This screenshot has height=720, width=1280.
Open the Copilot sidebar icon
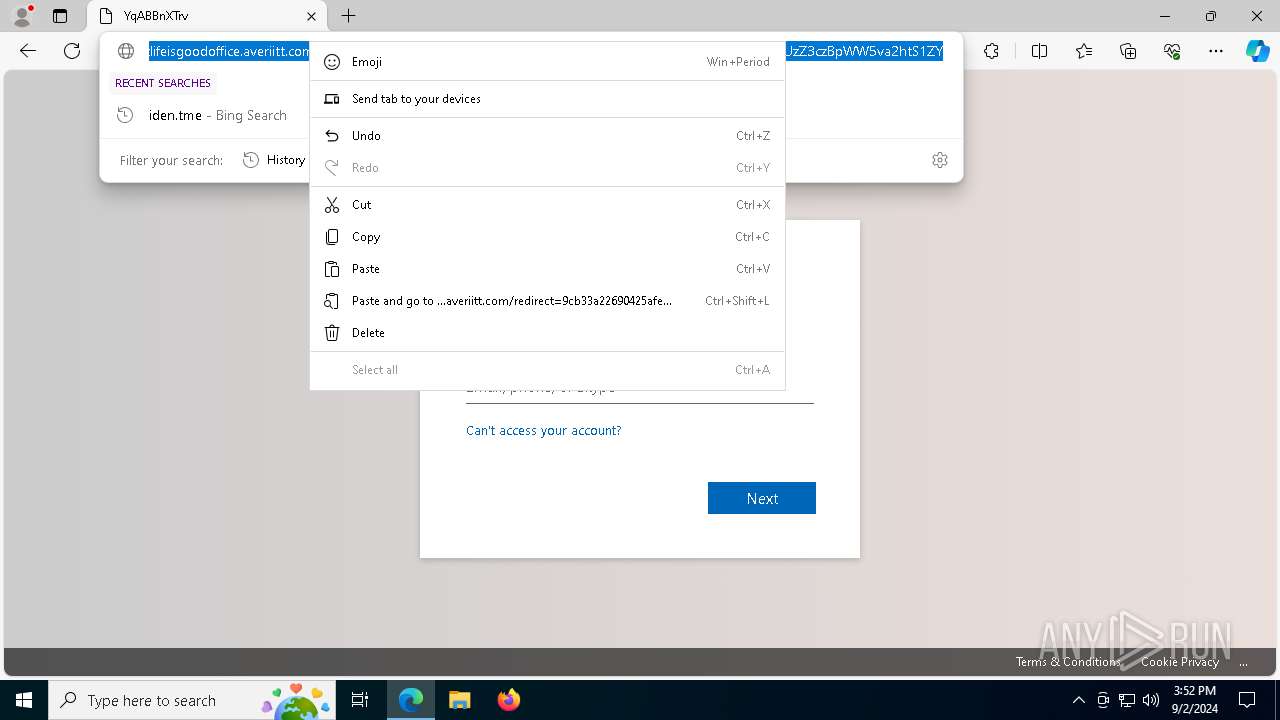click(x=1257, y=51)
